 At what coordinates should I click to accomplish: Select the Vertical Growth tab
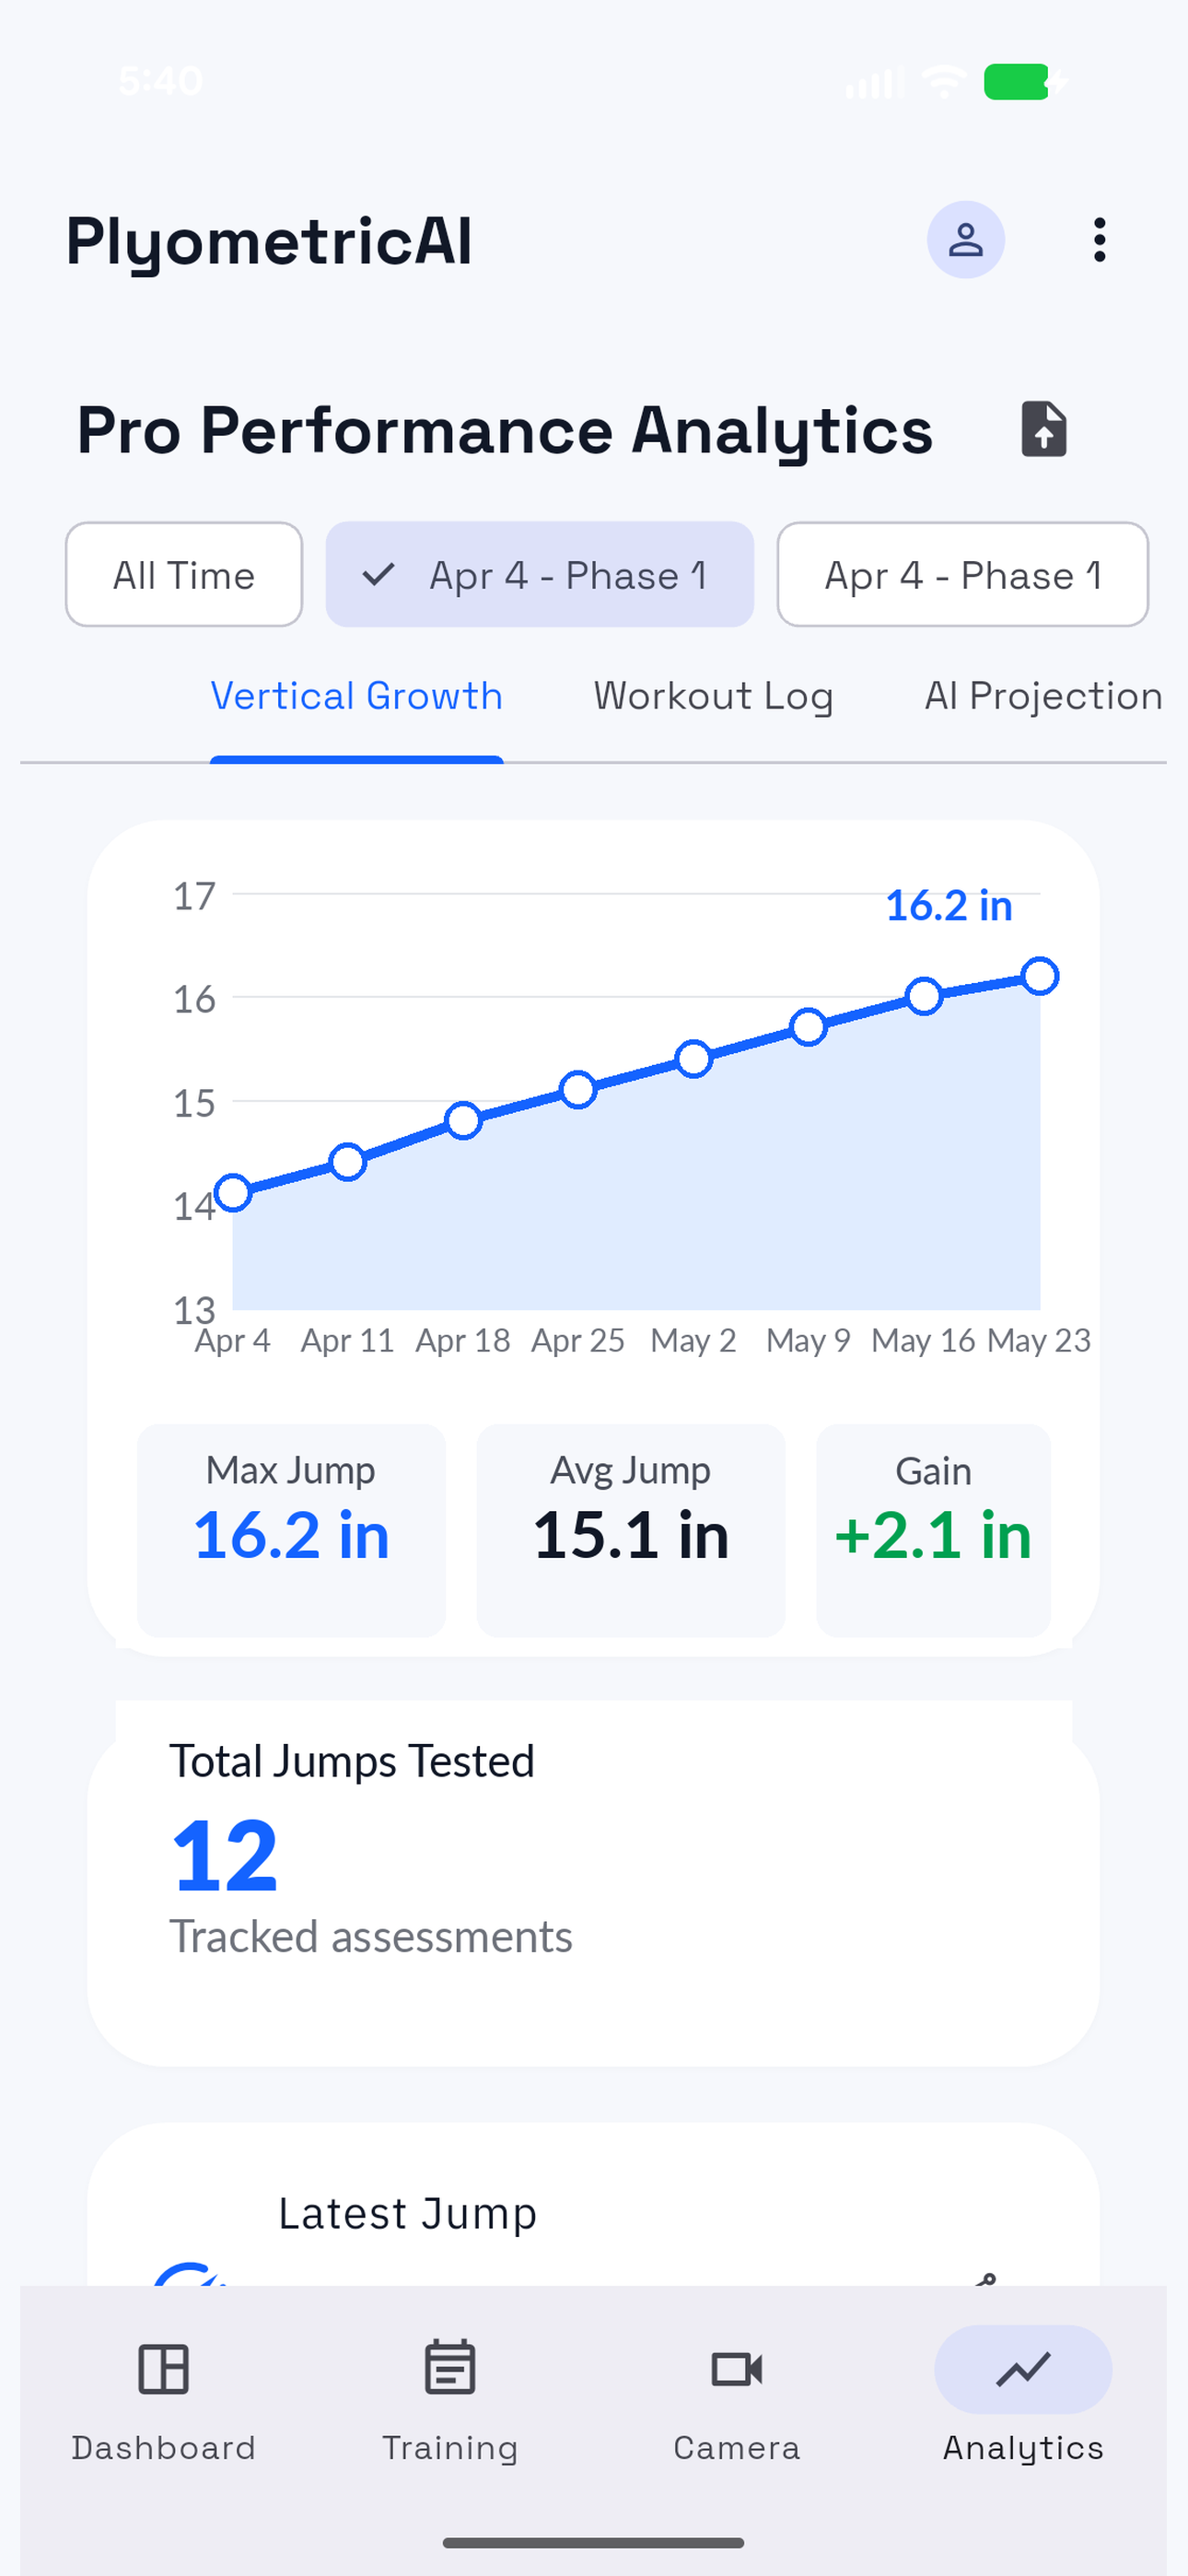pyautogui.click(x=356, y=696)
